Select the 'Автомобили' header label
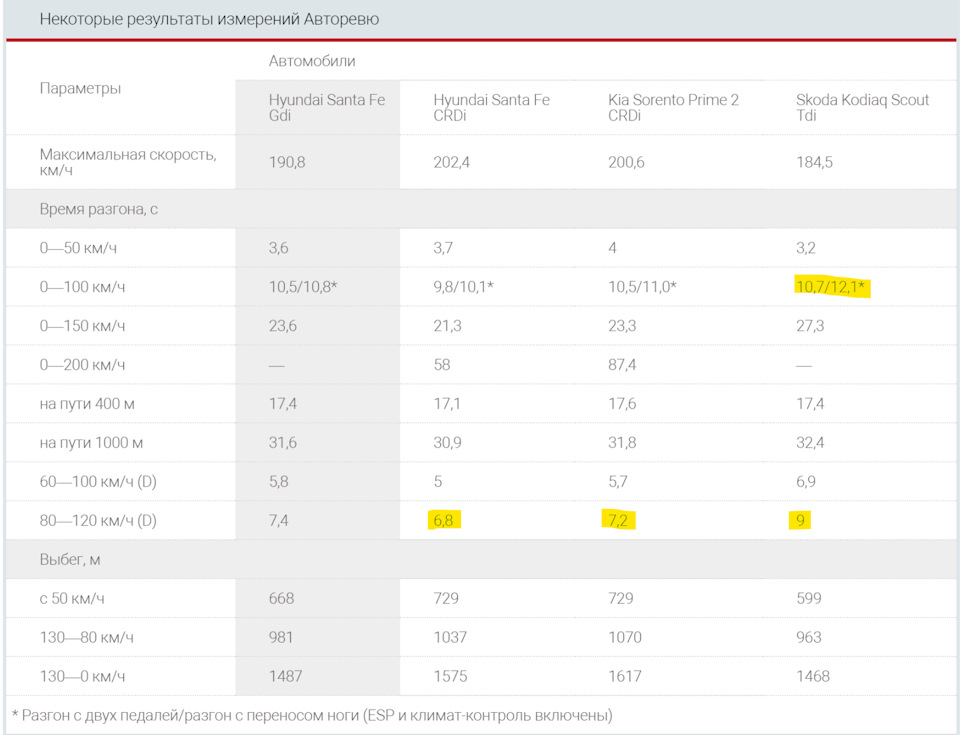 [x=312, y=61]
